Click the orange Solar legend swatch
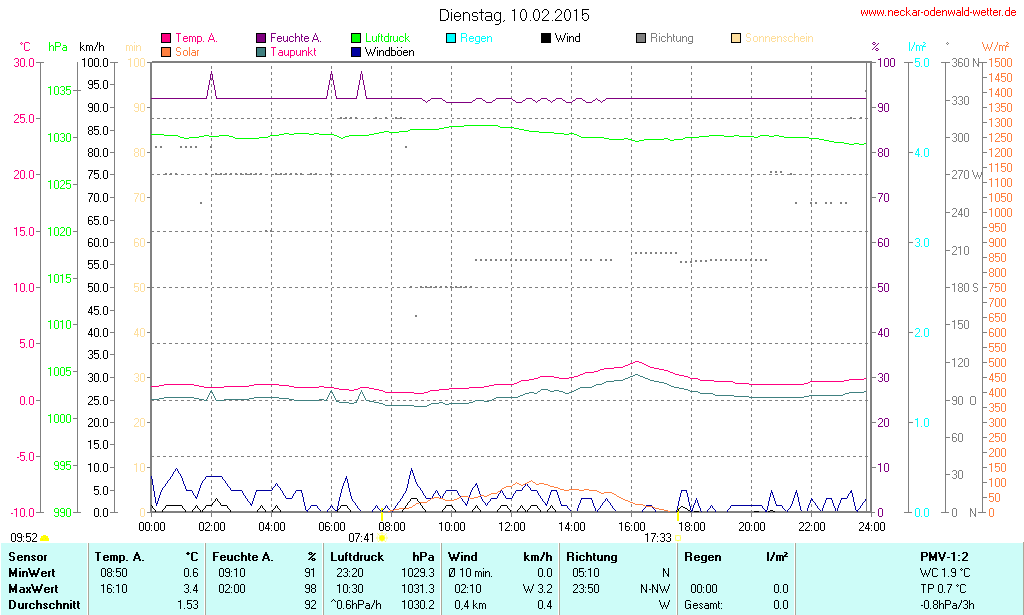The height and width of the screenshot is (615, 1024). click(165, 52)
